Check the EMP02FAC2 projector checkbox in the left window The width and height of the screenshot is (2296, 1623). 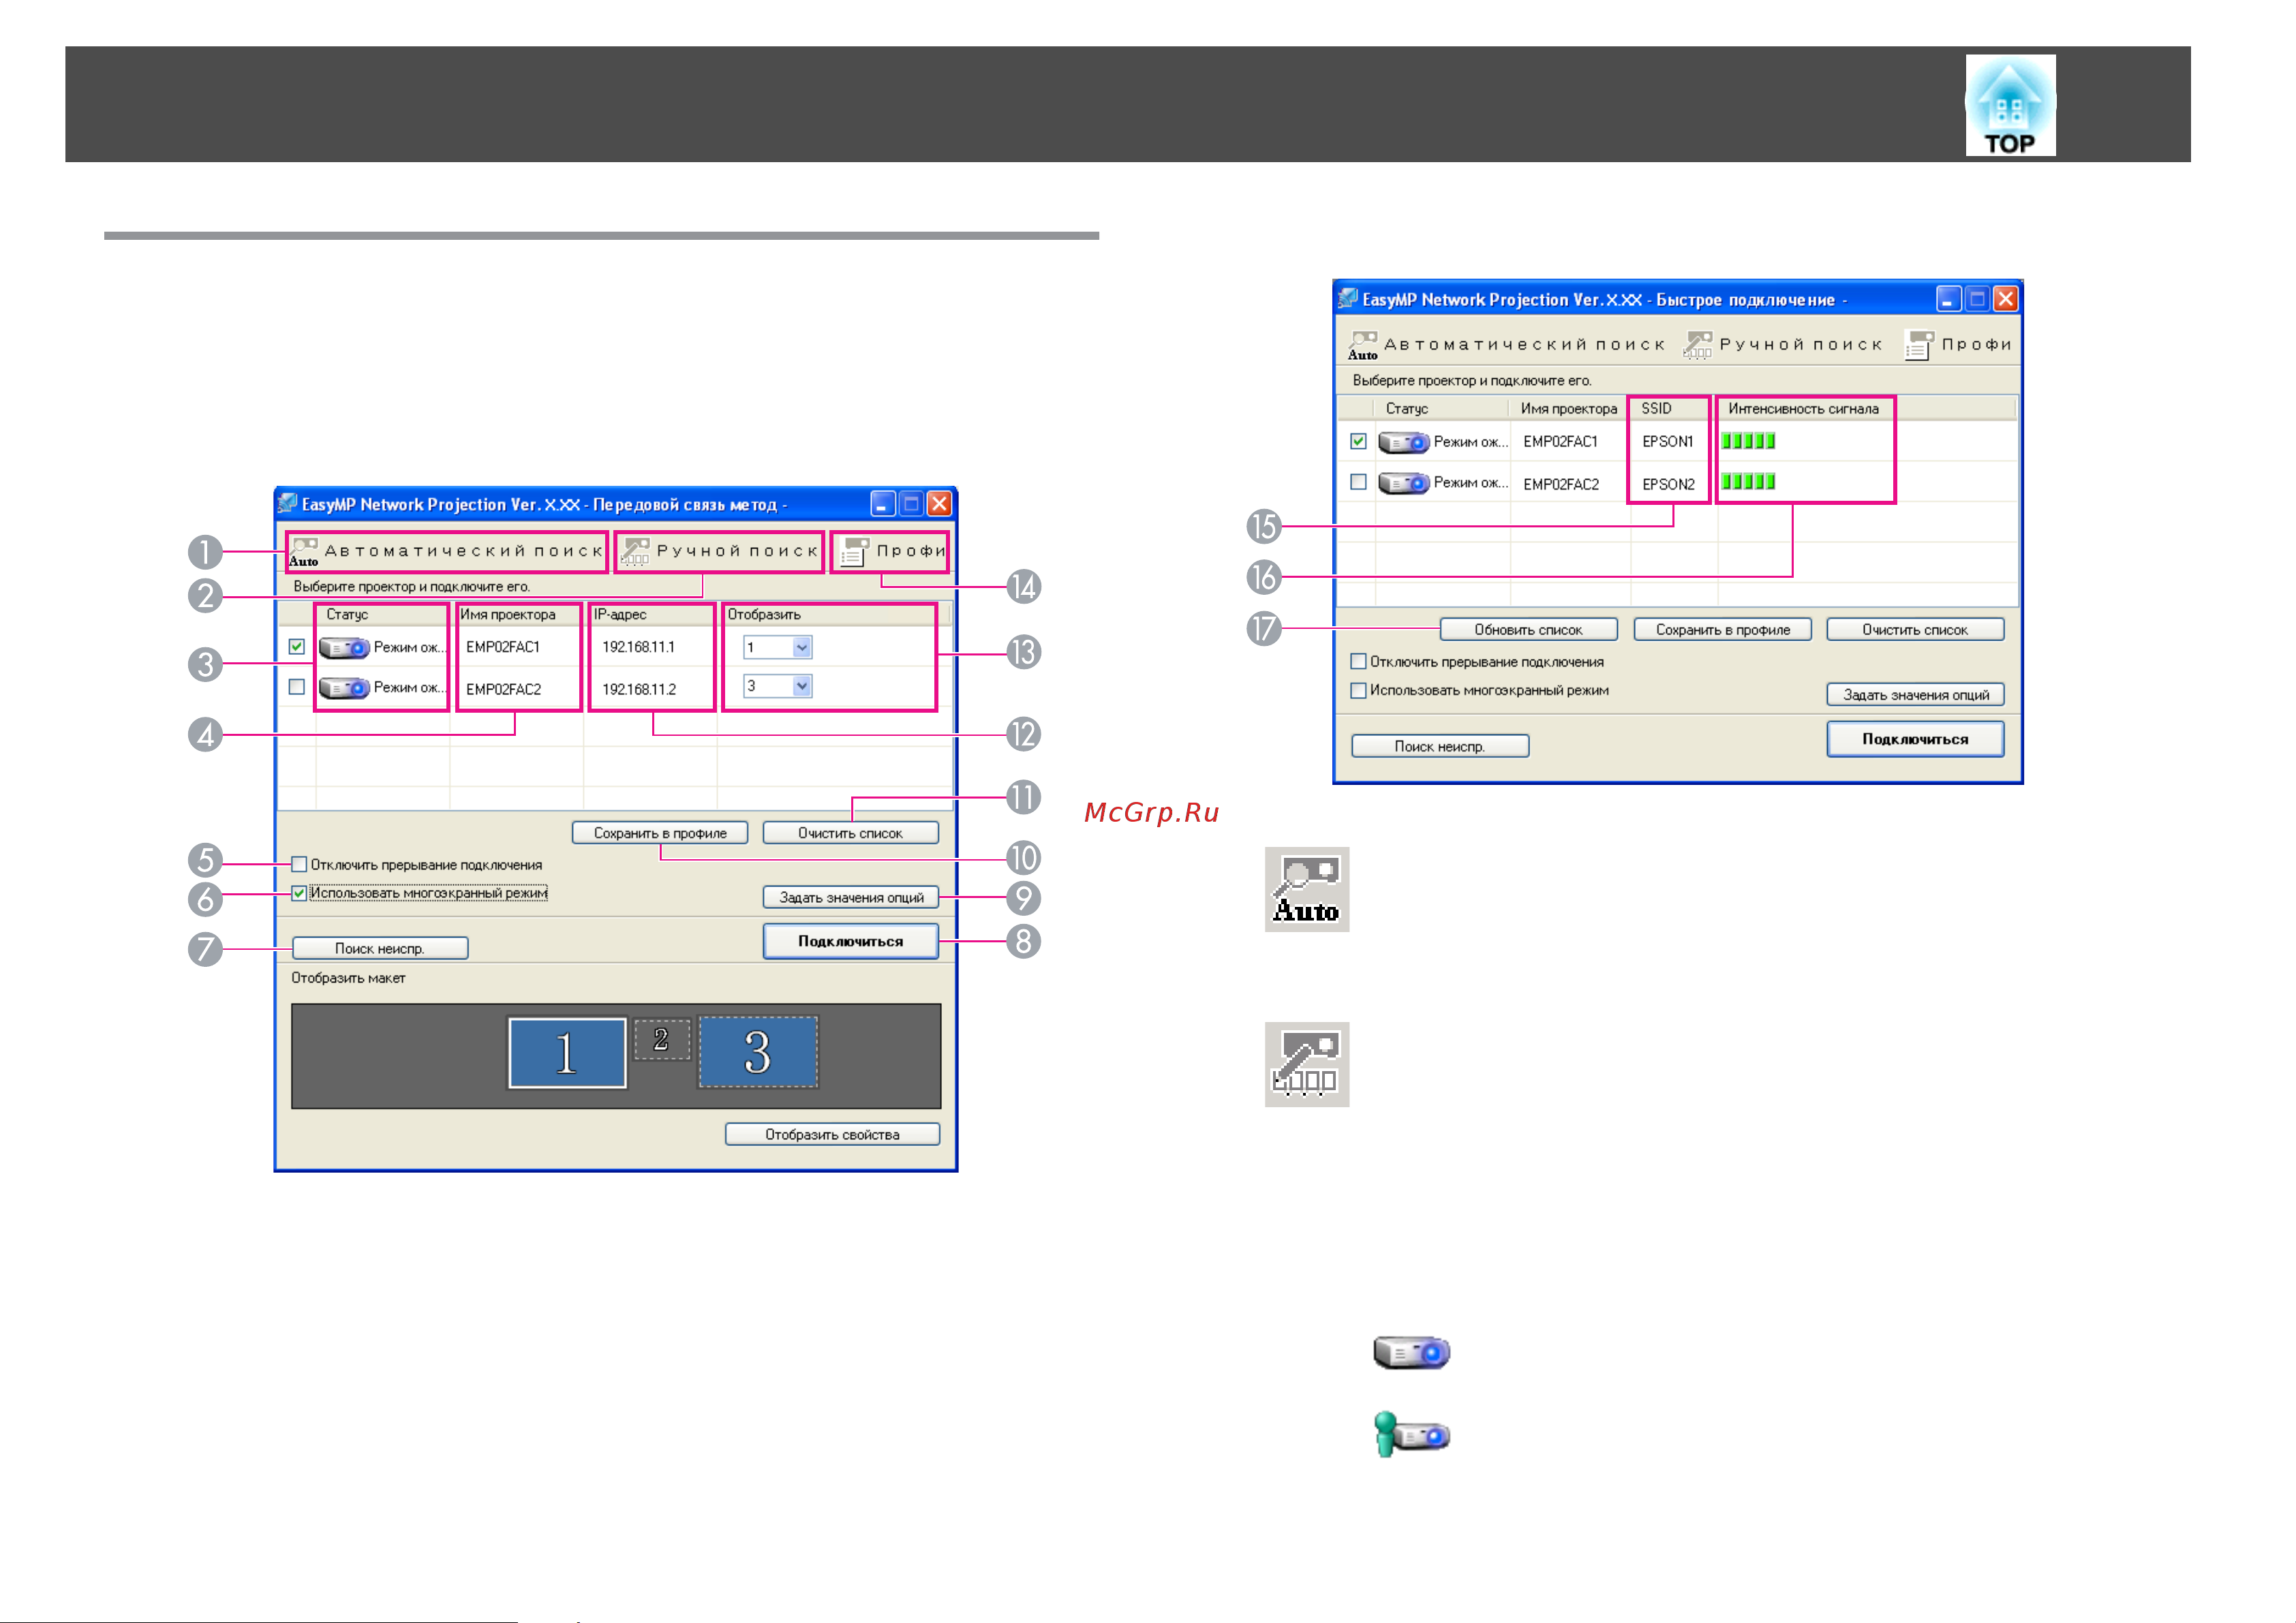[x=297, y=687]
